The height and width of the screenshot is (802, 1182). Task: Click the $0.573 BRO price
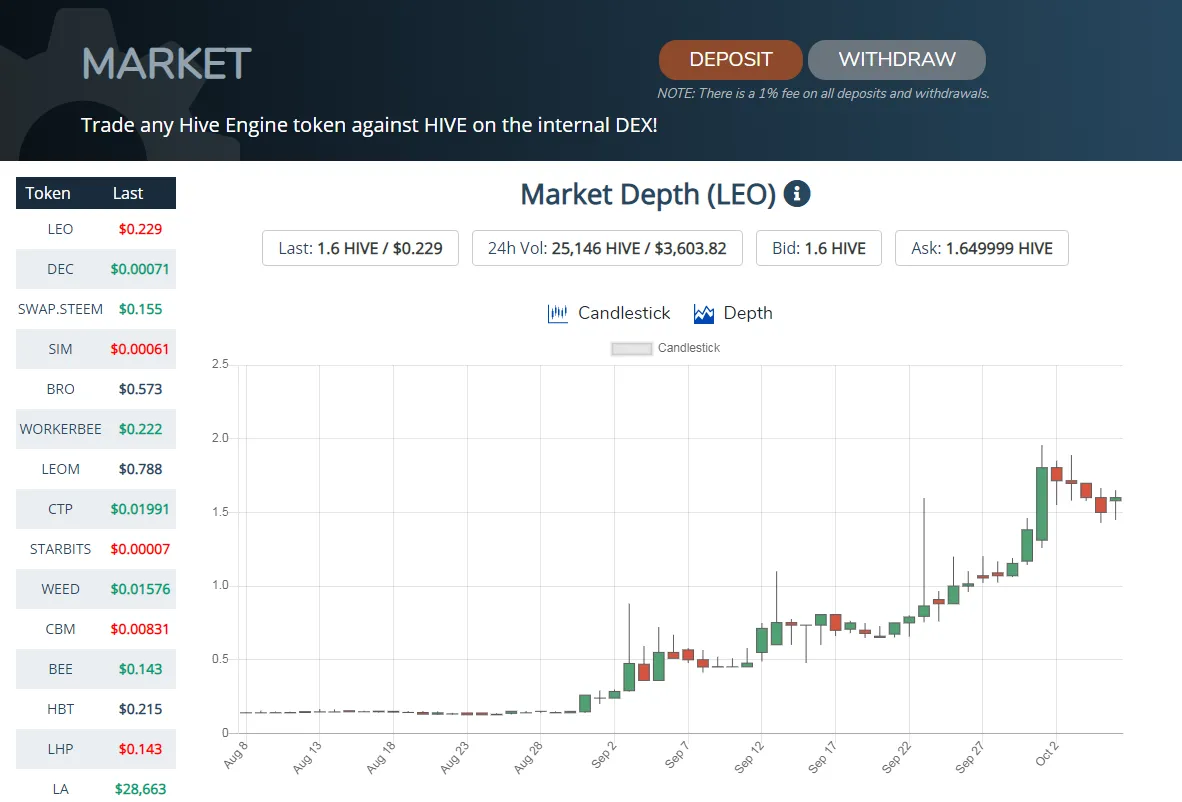[140, 389]
